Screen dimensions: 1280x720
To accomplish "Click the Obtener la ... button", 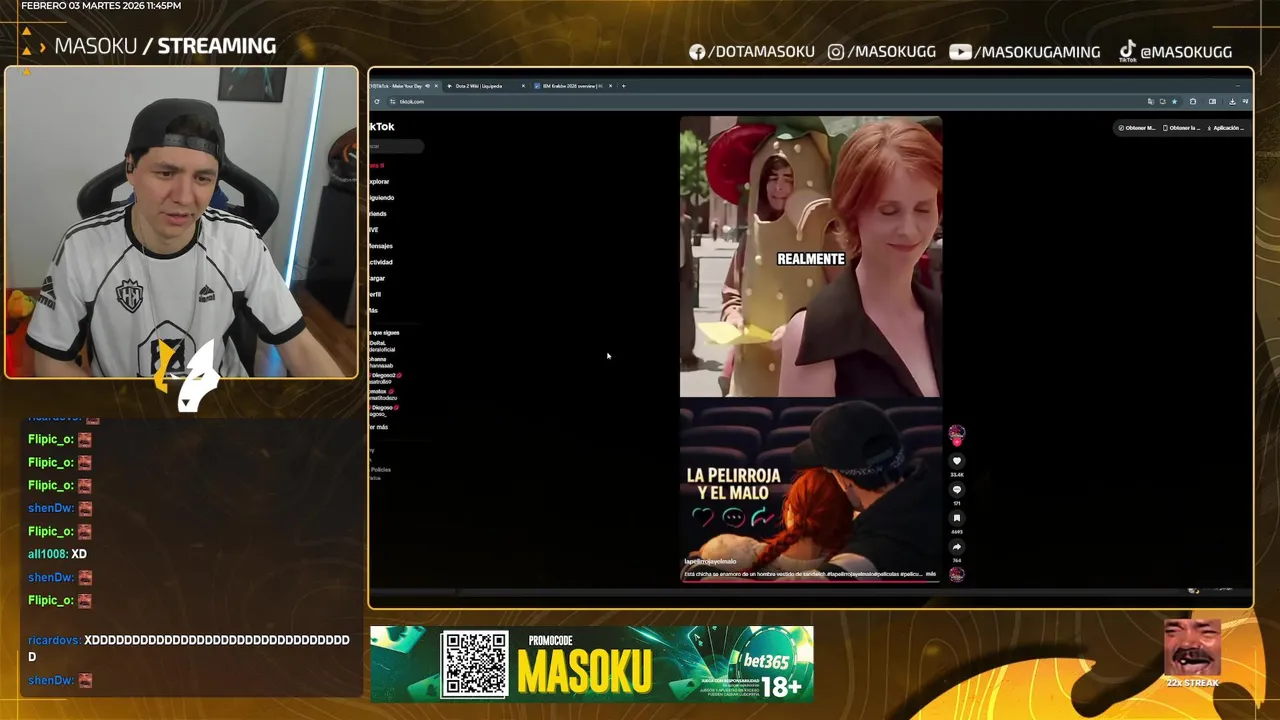I will [x=1182, y=128].
